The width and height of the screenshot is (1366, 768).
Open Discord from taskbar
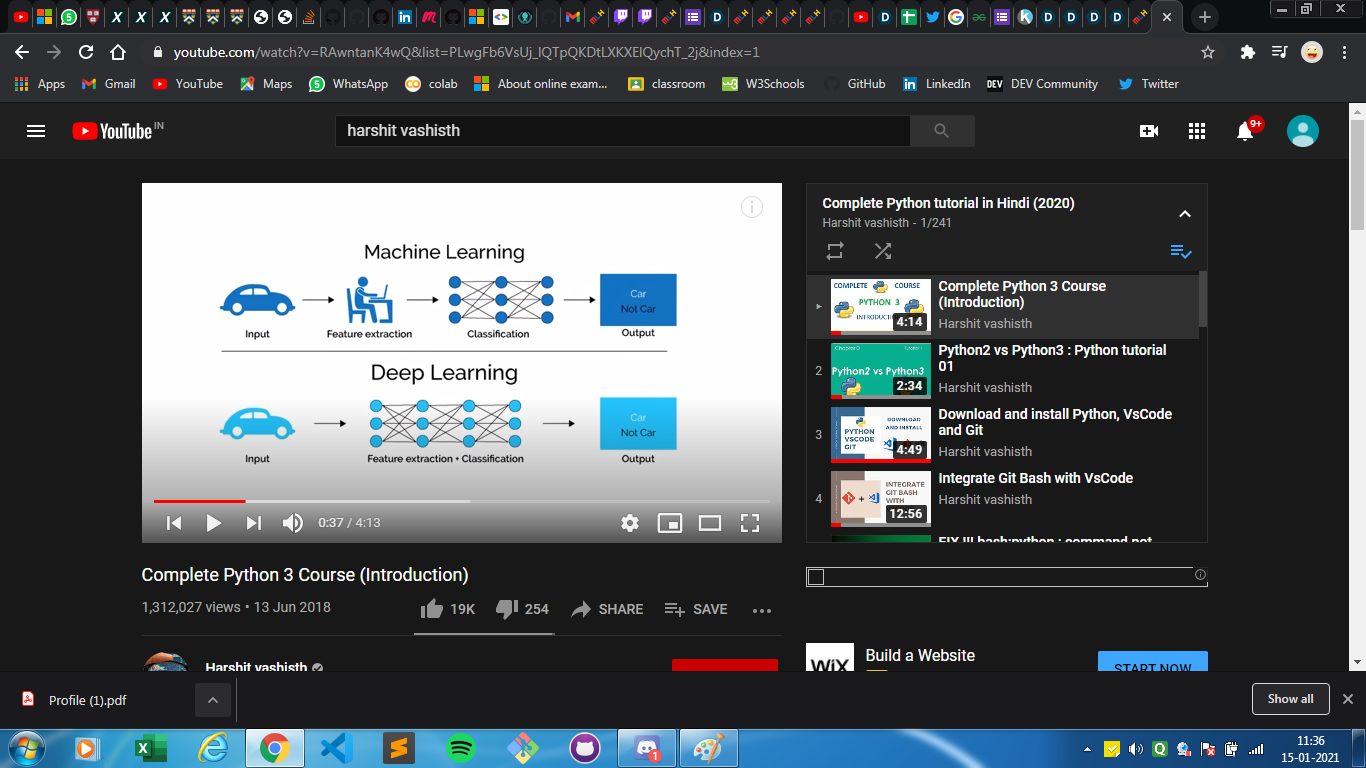645,747
